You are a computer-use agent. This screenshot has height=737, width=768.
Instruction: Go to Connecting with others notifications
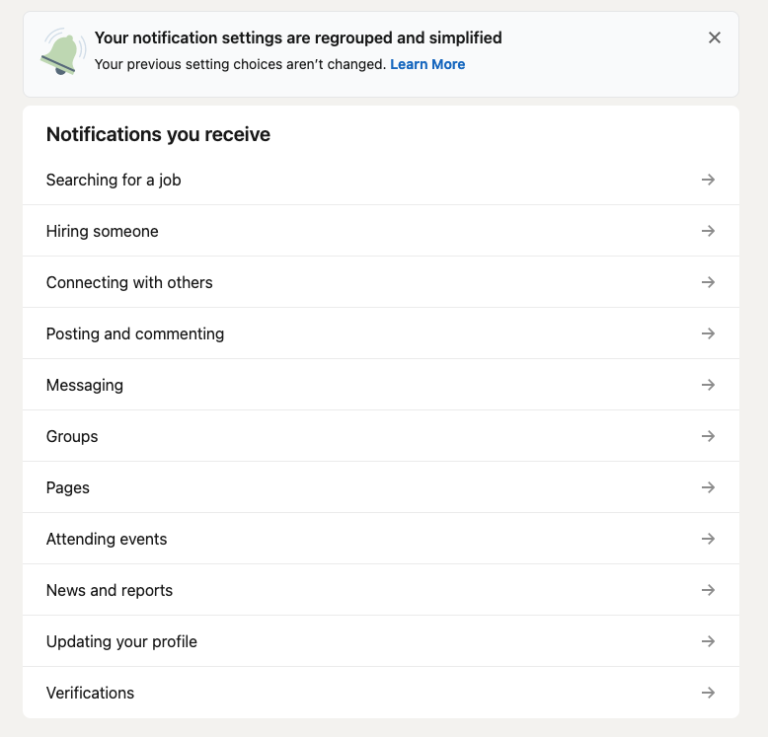point(129,282)
